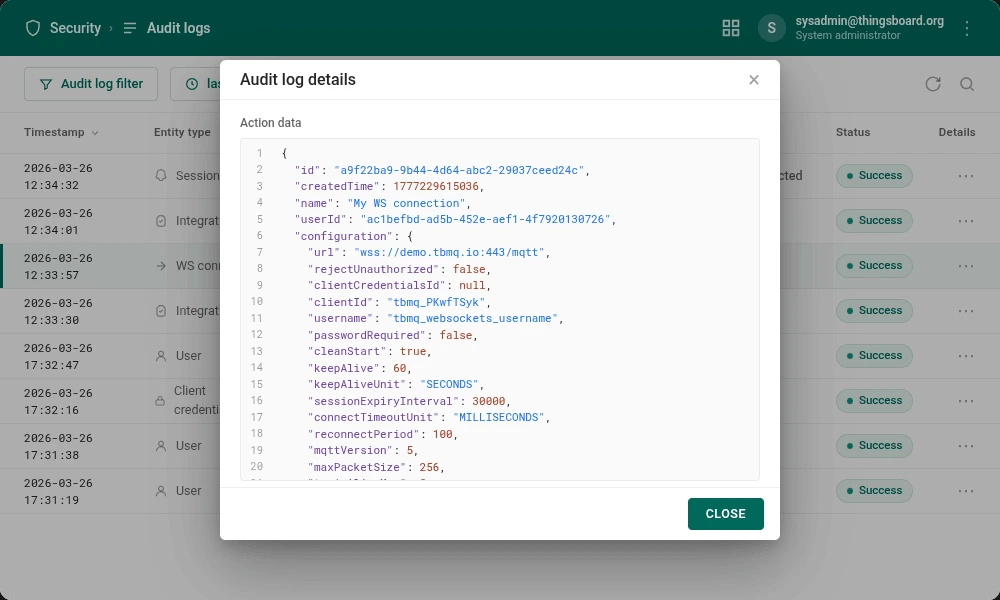Open details for 17:32:47 User row
1000x600 pixels.
966,356
